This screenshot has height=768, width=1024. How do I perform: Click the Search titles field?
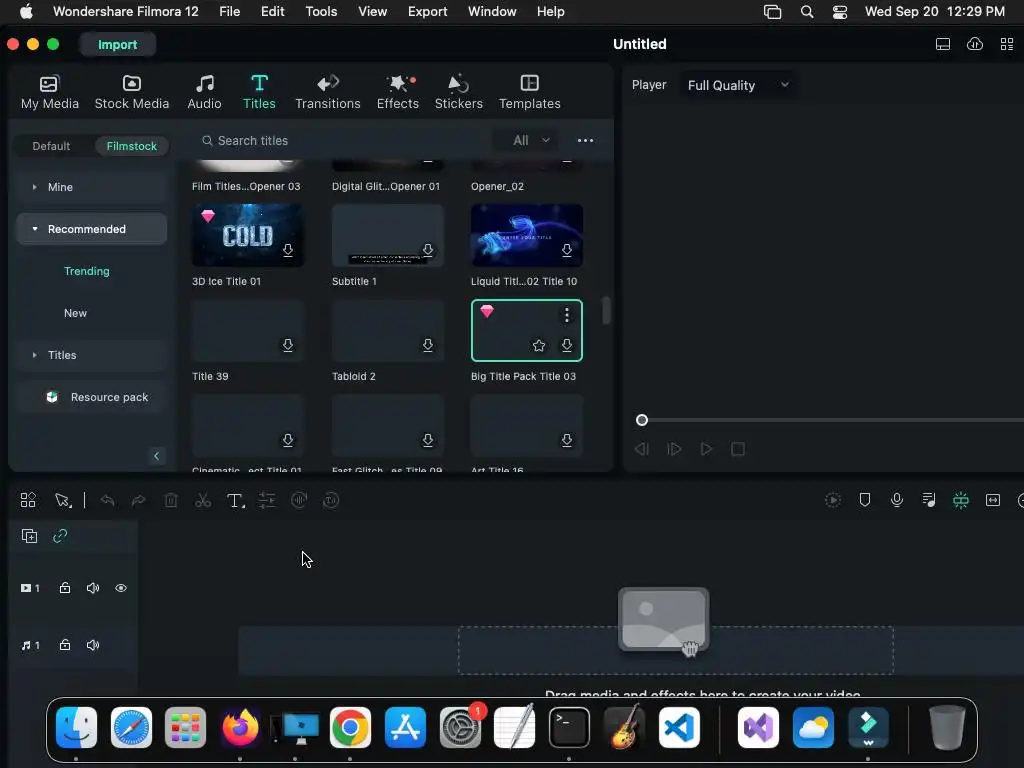[340, 140]
